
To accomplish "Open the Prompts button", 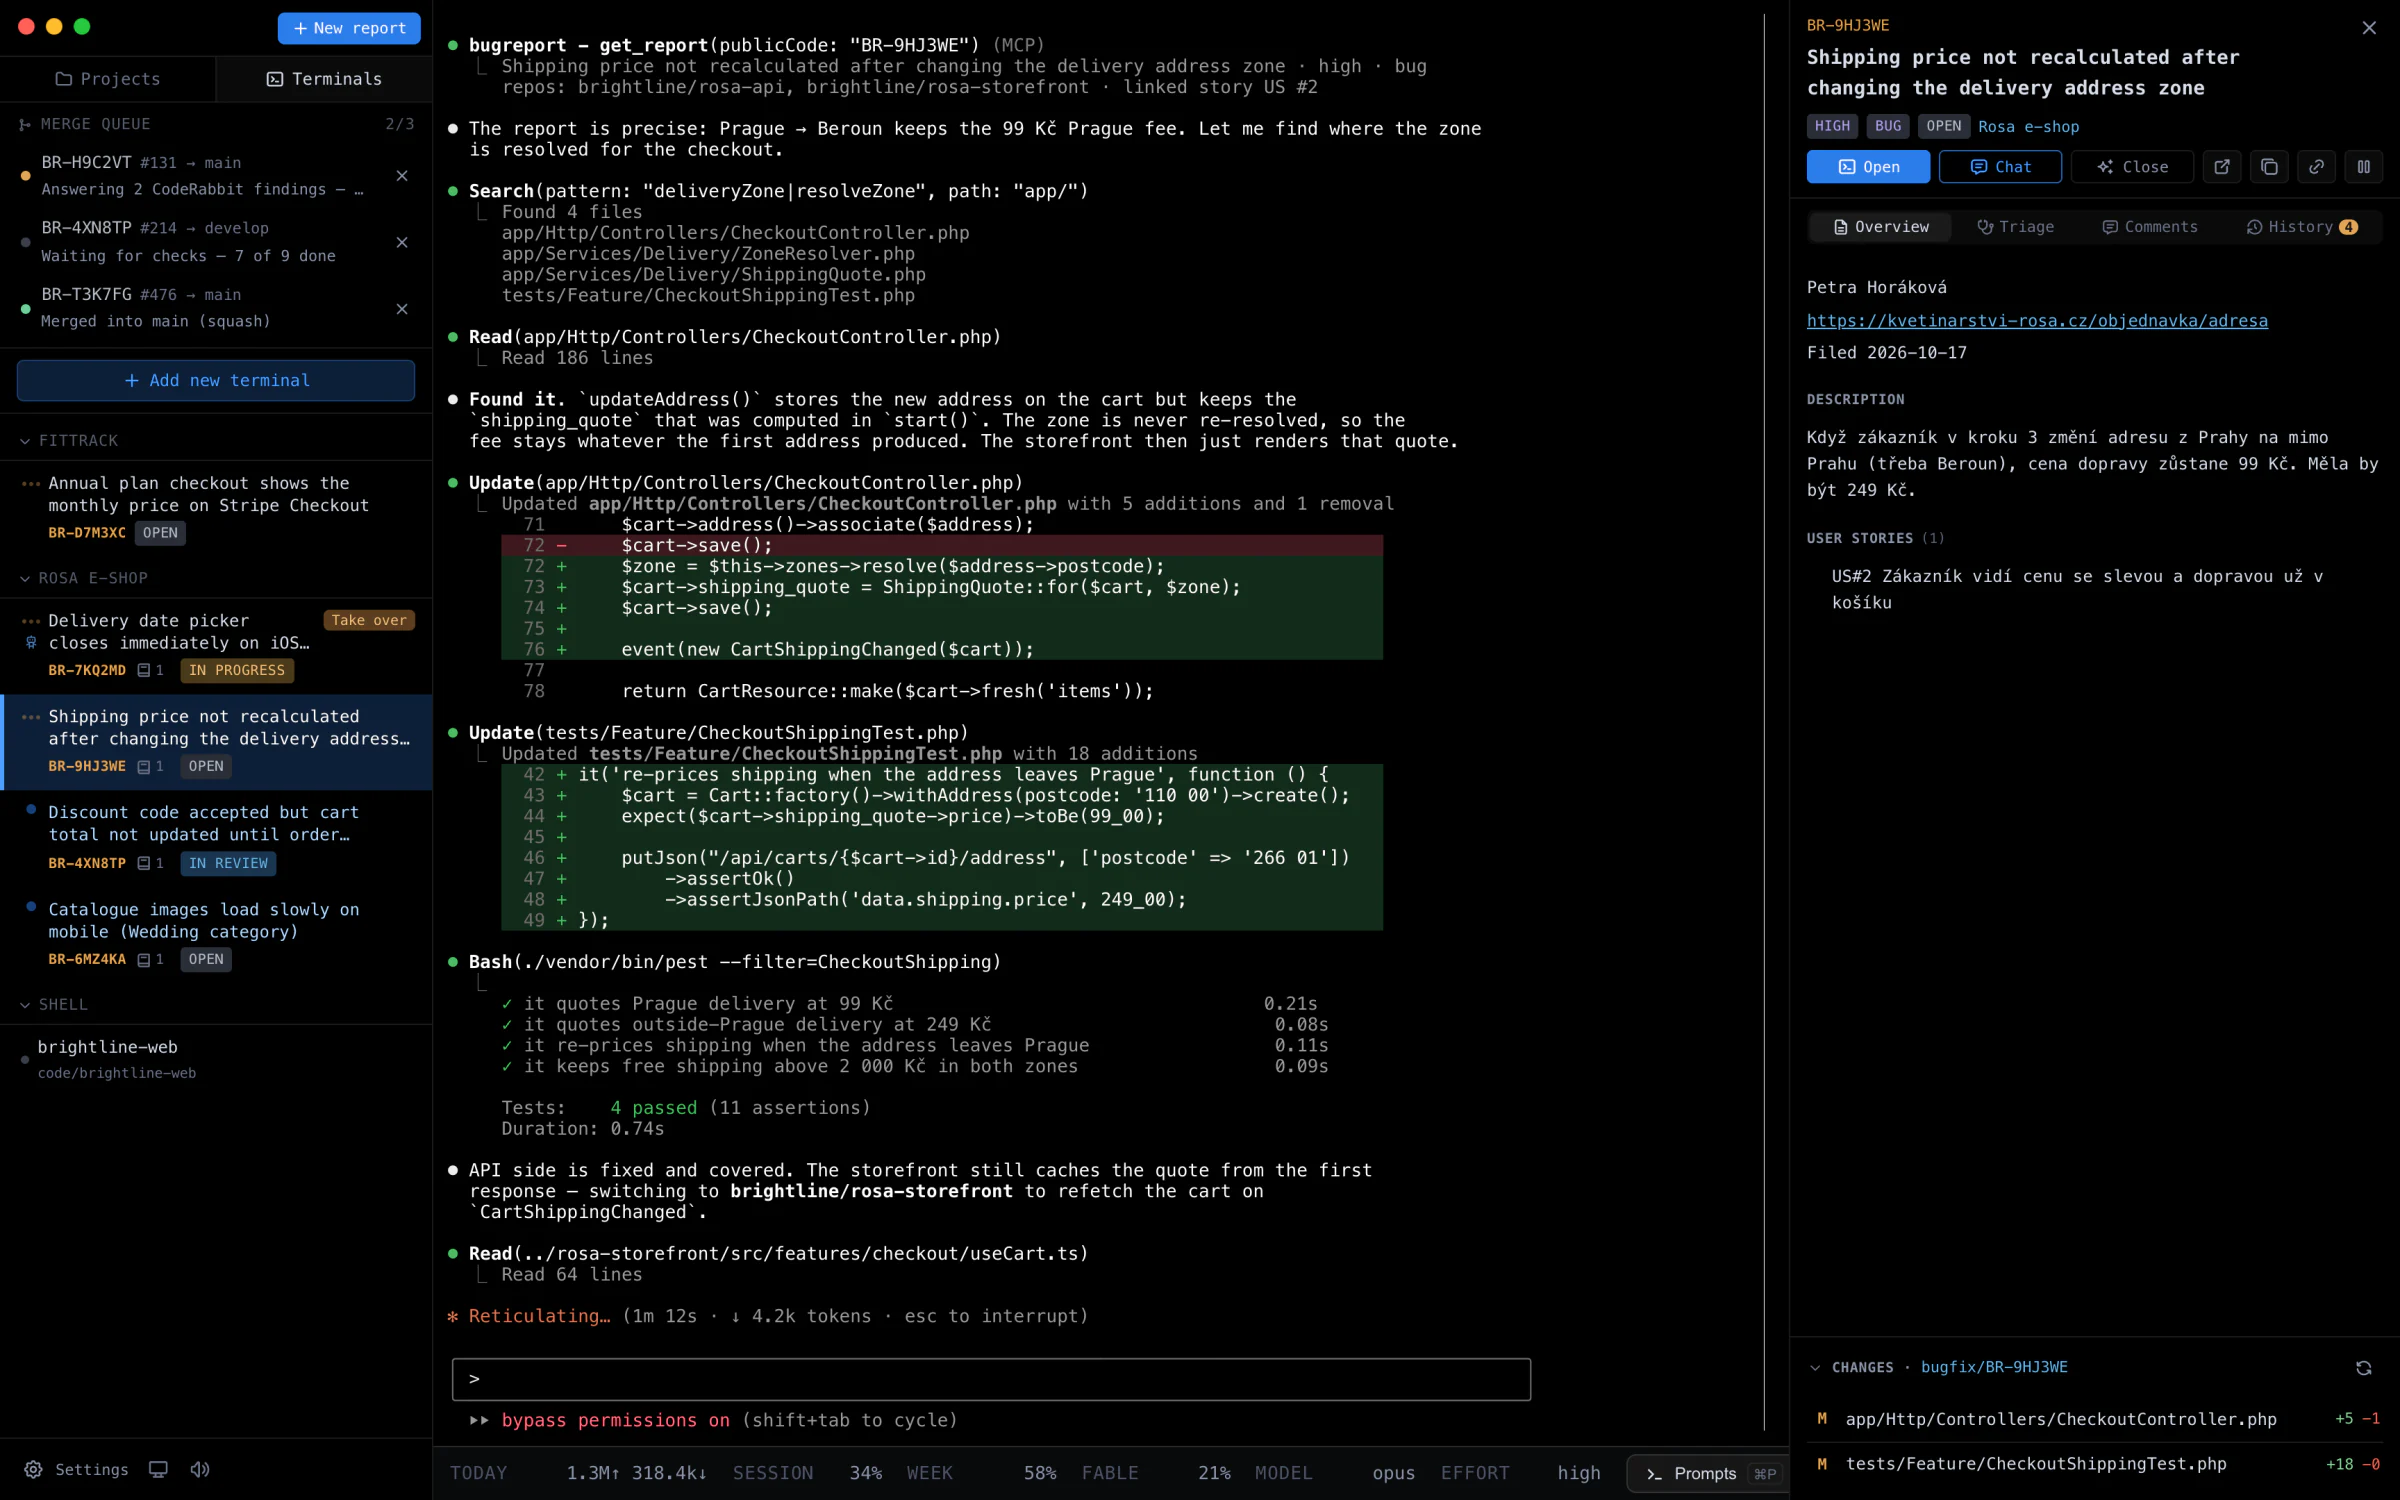I will click(x=1709, y=1473).
